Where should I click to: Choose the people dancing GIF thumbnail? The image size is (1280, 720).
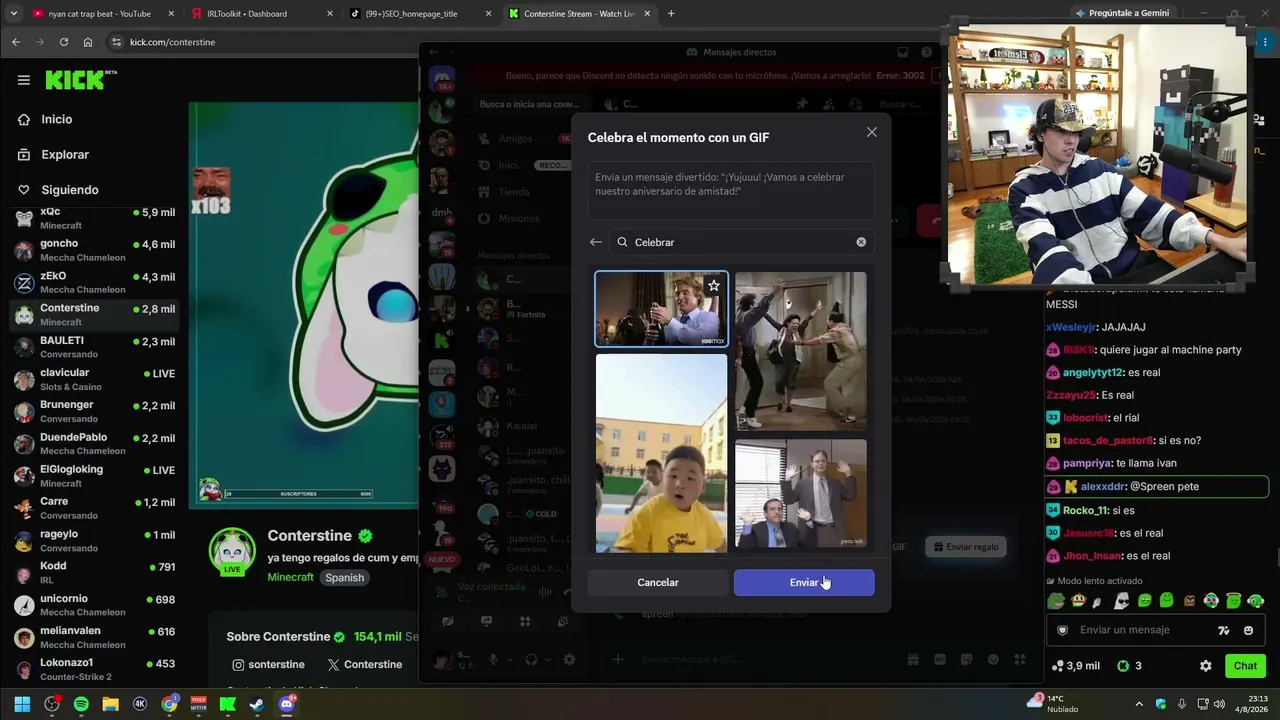(x=801, y=351)
